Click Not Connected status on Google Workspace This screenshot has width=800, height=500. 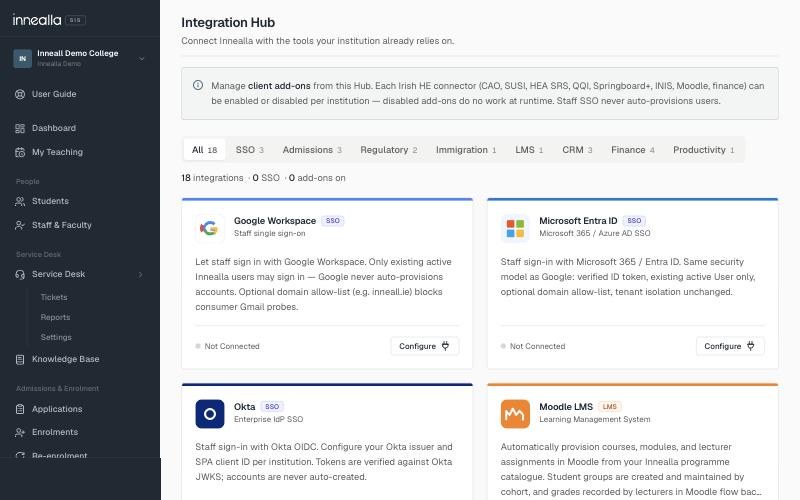click(x=228, y=346)
